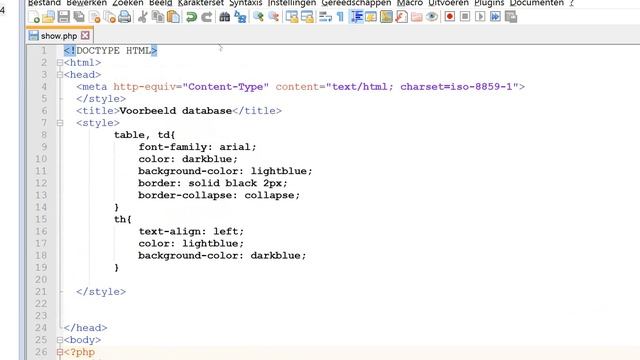Open the Uitvoeren menu
The width and height of the screenshot is (640, 360).
tap(448, 3)
